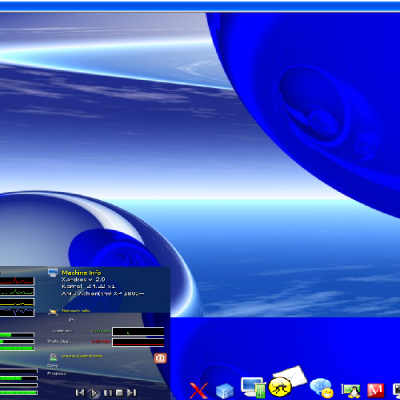Click the Traffic Out red graph
Viewport: 400px width, 400px height.
click(138, 342)
